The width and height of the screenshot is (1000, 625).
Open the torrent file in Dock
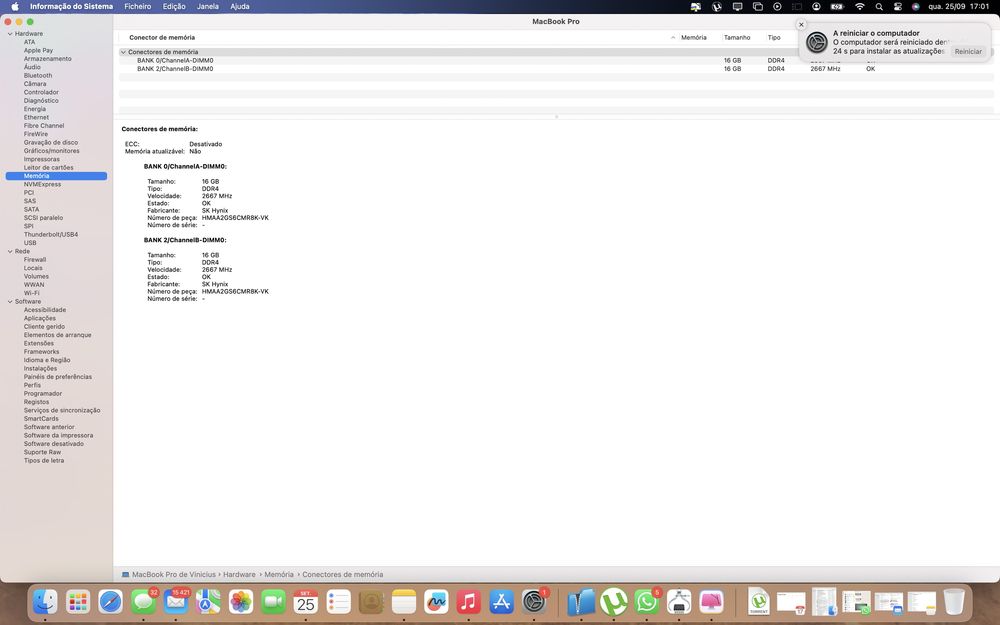coord(758,601)
